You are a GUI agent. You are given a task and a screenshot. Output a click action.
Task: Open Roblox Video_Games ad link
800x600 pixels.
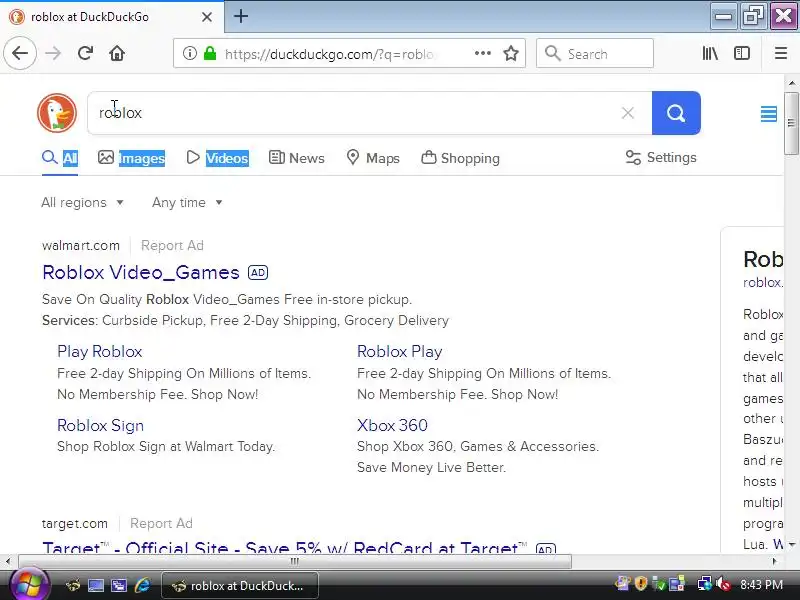(141, 272)
